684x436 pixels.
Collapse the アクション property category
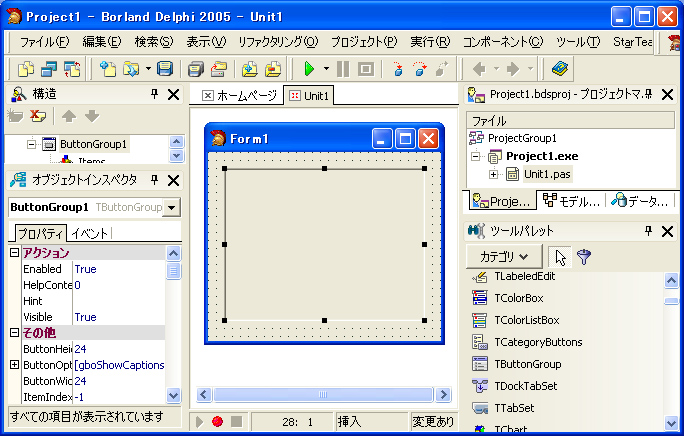[x=14, y=252]
